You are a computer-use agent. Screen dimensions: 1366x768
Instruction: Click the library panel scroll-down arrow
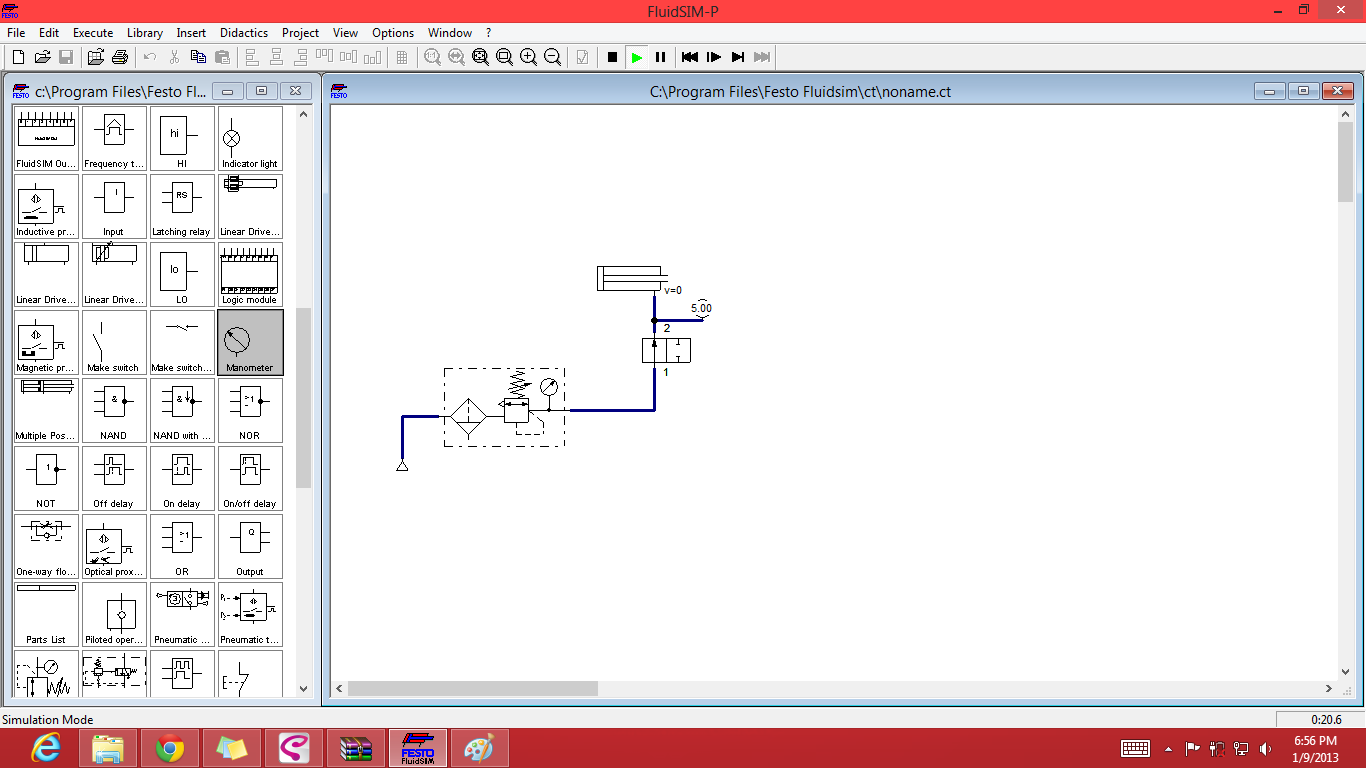tap(304, 688)
